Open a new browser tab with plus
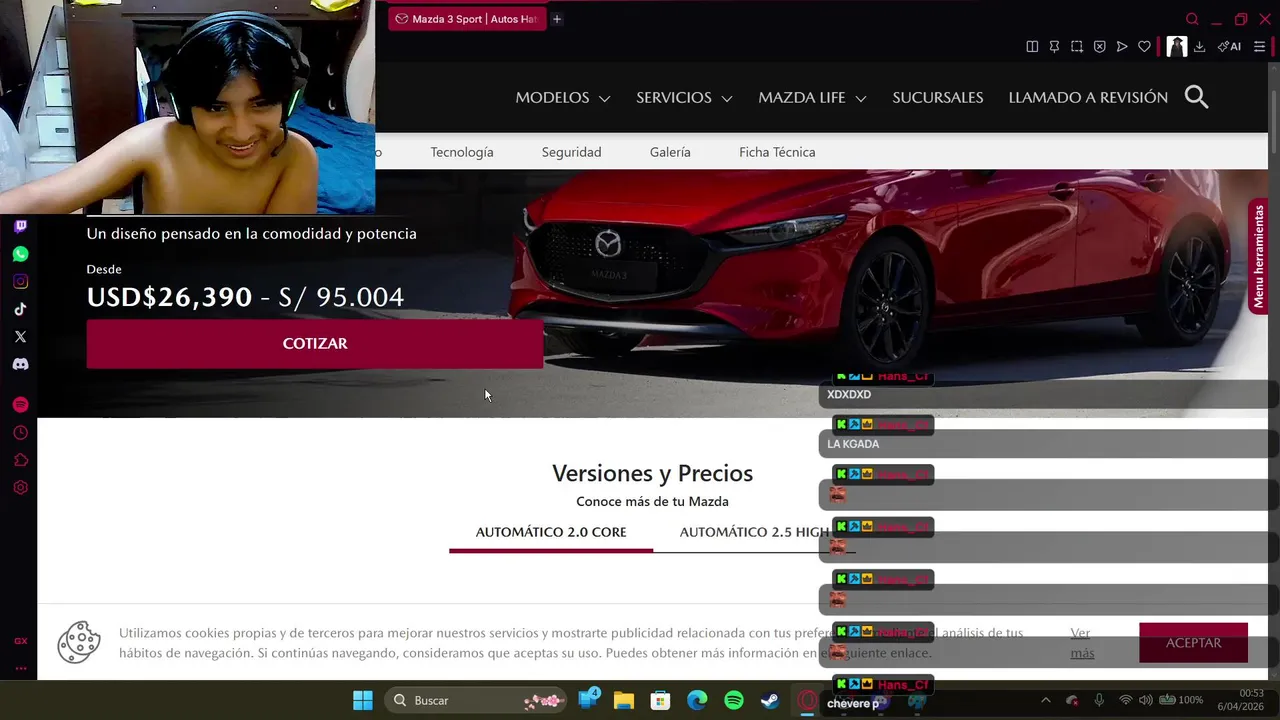 point(557,19)
